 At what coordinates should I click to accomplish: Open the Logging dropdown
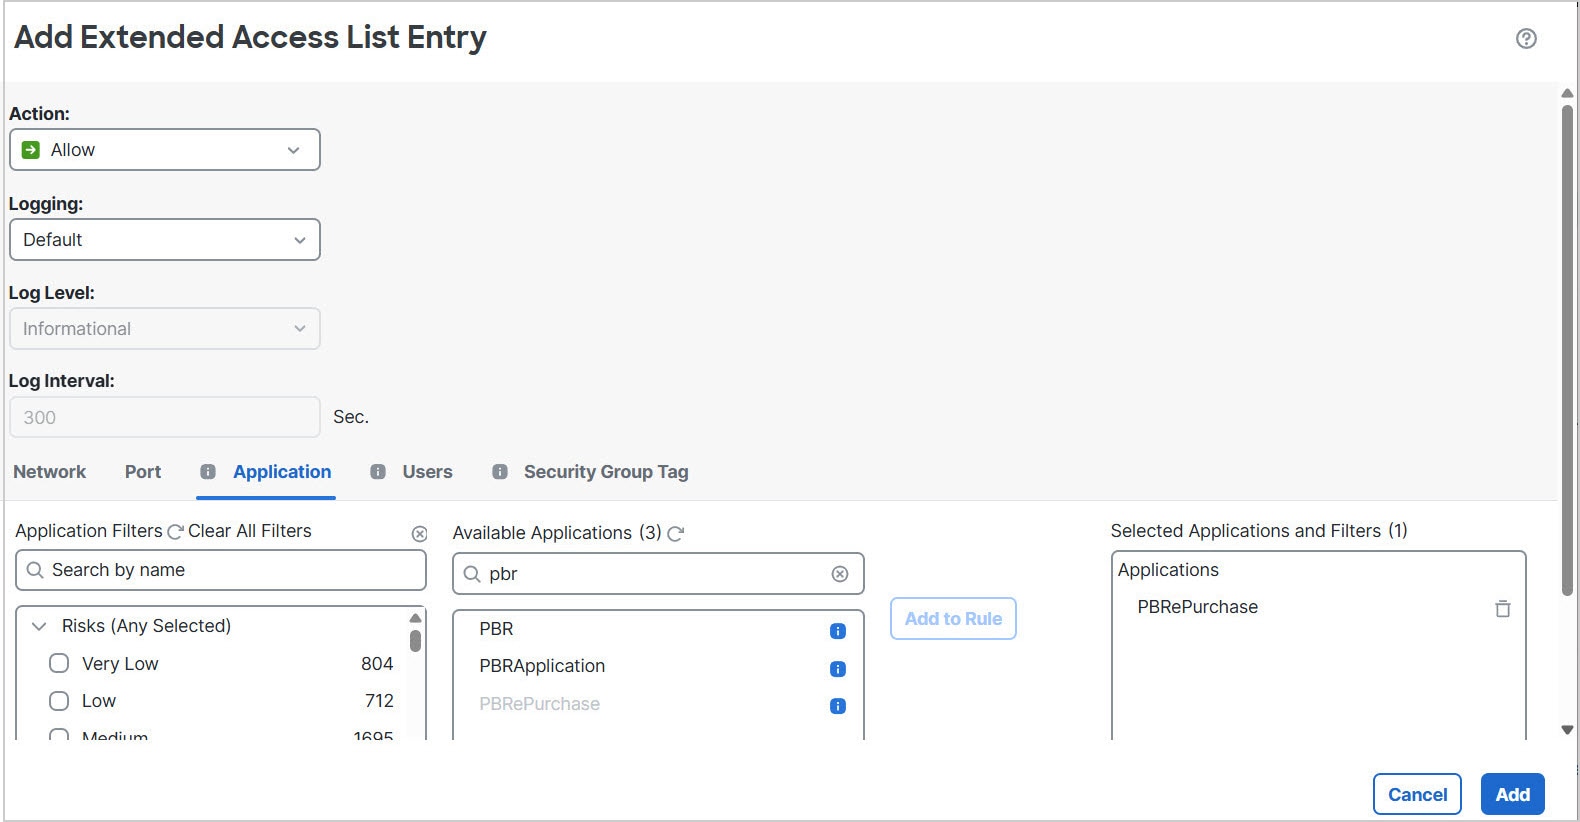coord(165,240)
